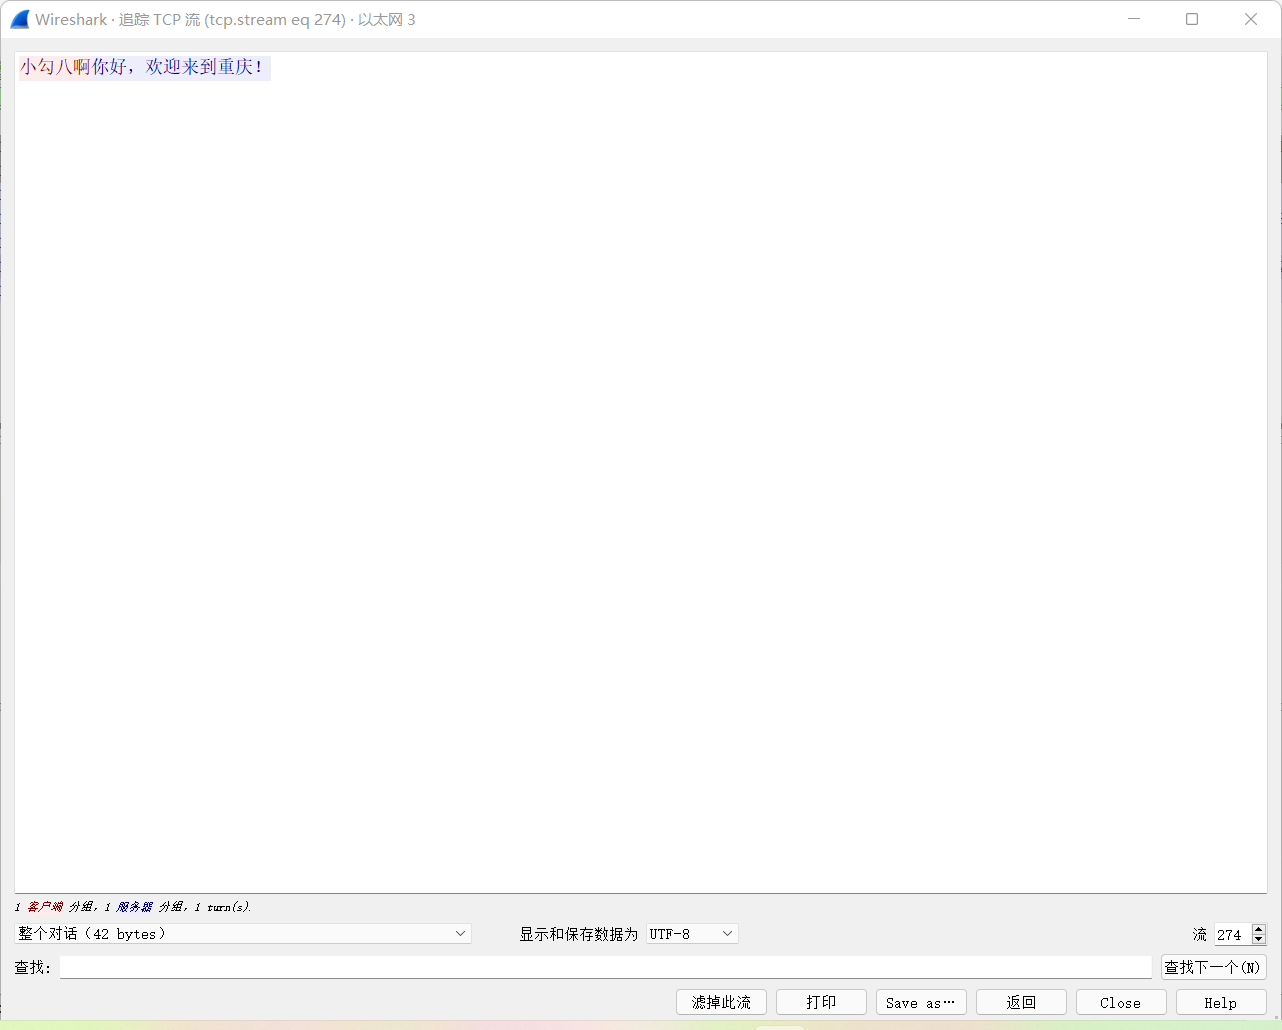This screenshot has width=1282, height=1030.
Task: Focus the 查找 search input field
Action: tap(605, 967)
